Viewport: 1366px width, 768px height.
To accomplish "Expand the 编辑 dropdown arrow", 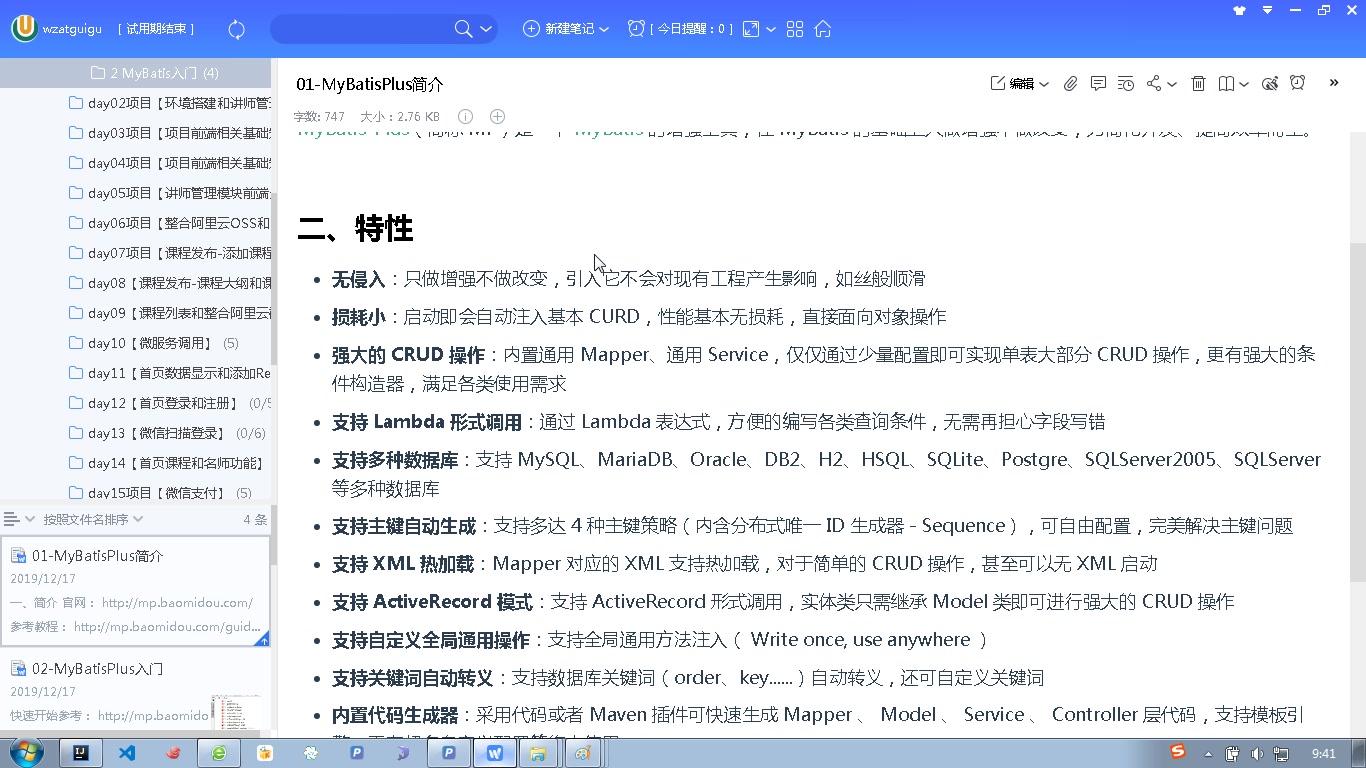I will [1044, 85].
